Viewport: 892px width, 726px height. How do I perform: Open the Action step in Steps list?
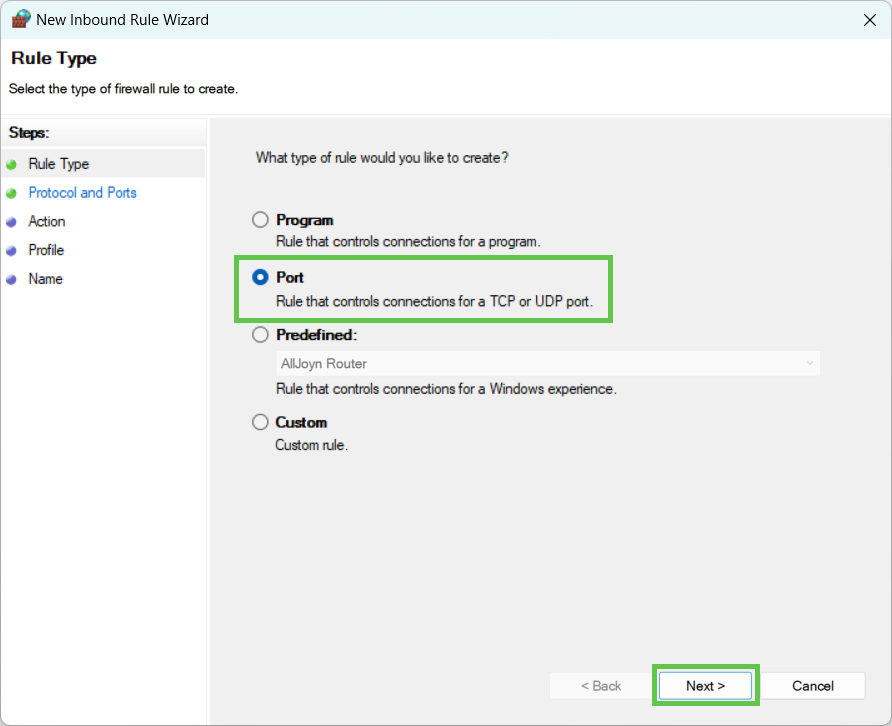(x=47, y=221)
